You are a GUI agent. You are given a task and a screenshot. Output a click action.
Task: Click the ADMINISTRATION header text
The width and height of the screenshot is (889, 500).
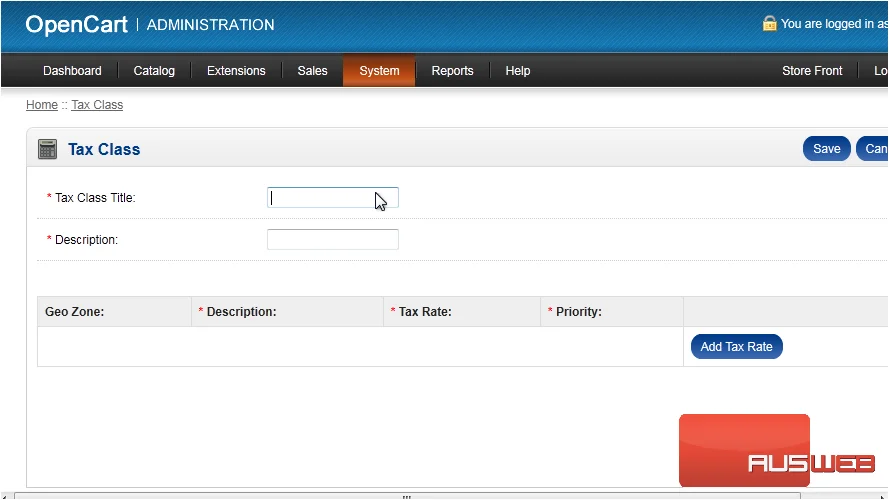(210, 25)
